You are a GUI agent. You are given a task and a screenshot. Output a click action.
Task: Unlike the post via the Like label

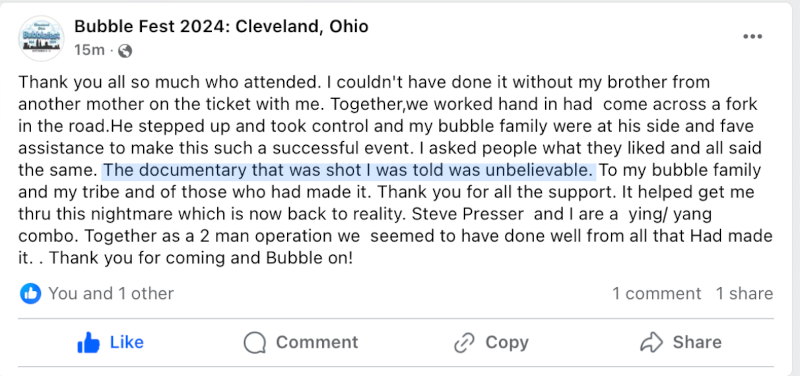click(x=127, y=342)
